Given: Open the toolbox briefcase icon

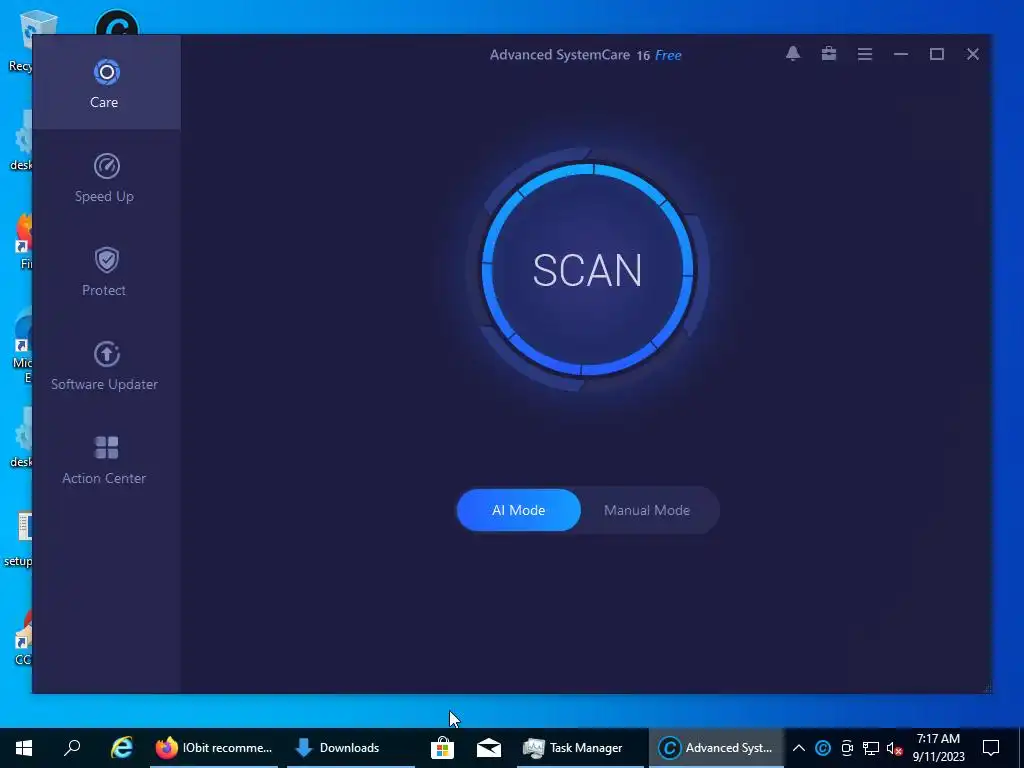Looking at the screenshot, I should click(x=829, y=54).
